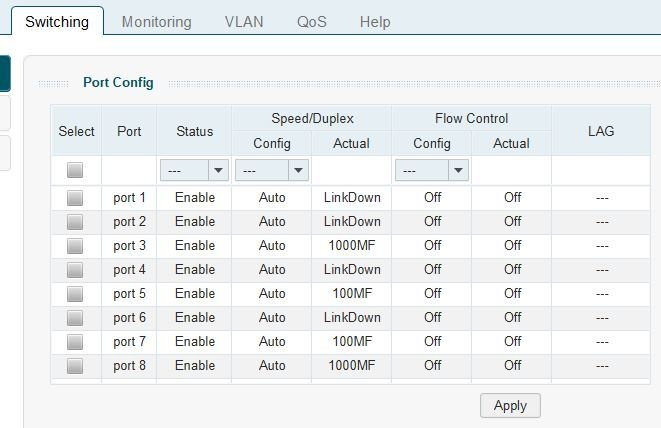
Task: Enable the port 8 selection checkbox
Action: point(75,366)
